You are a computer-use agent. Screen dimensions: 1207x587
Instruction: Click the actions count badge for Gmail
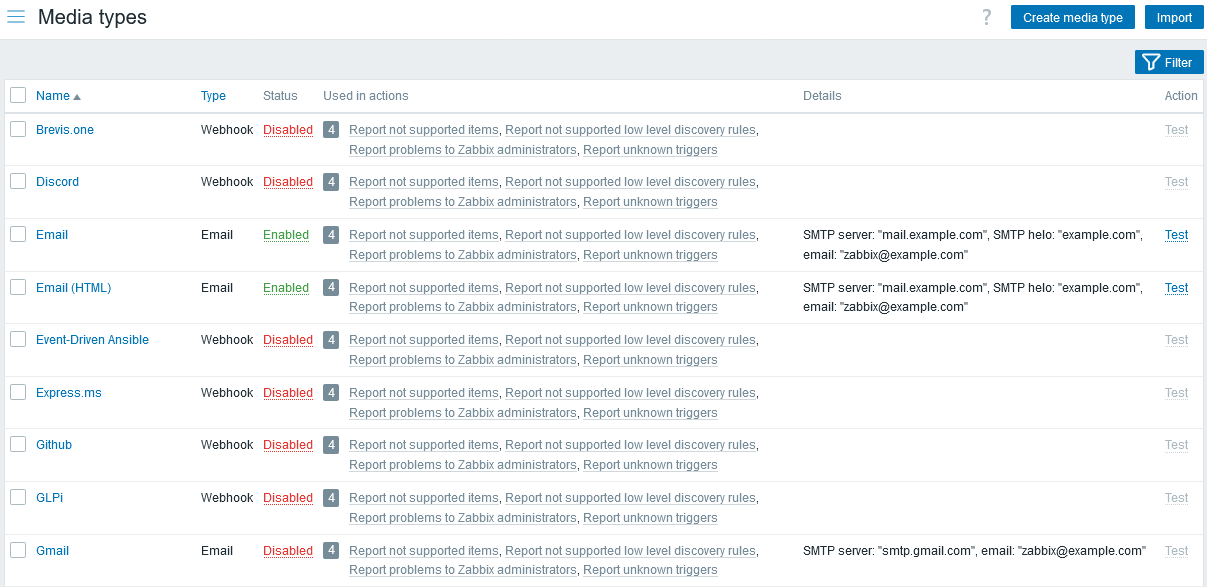[331, 550]
